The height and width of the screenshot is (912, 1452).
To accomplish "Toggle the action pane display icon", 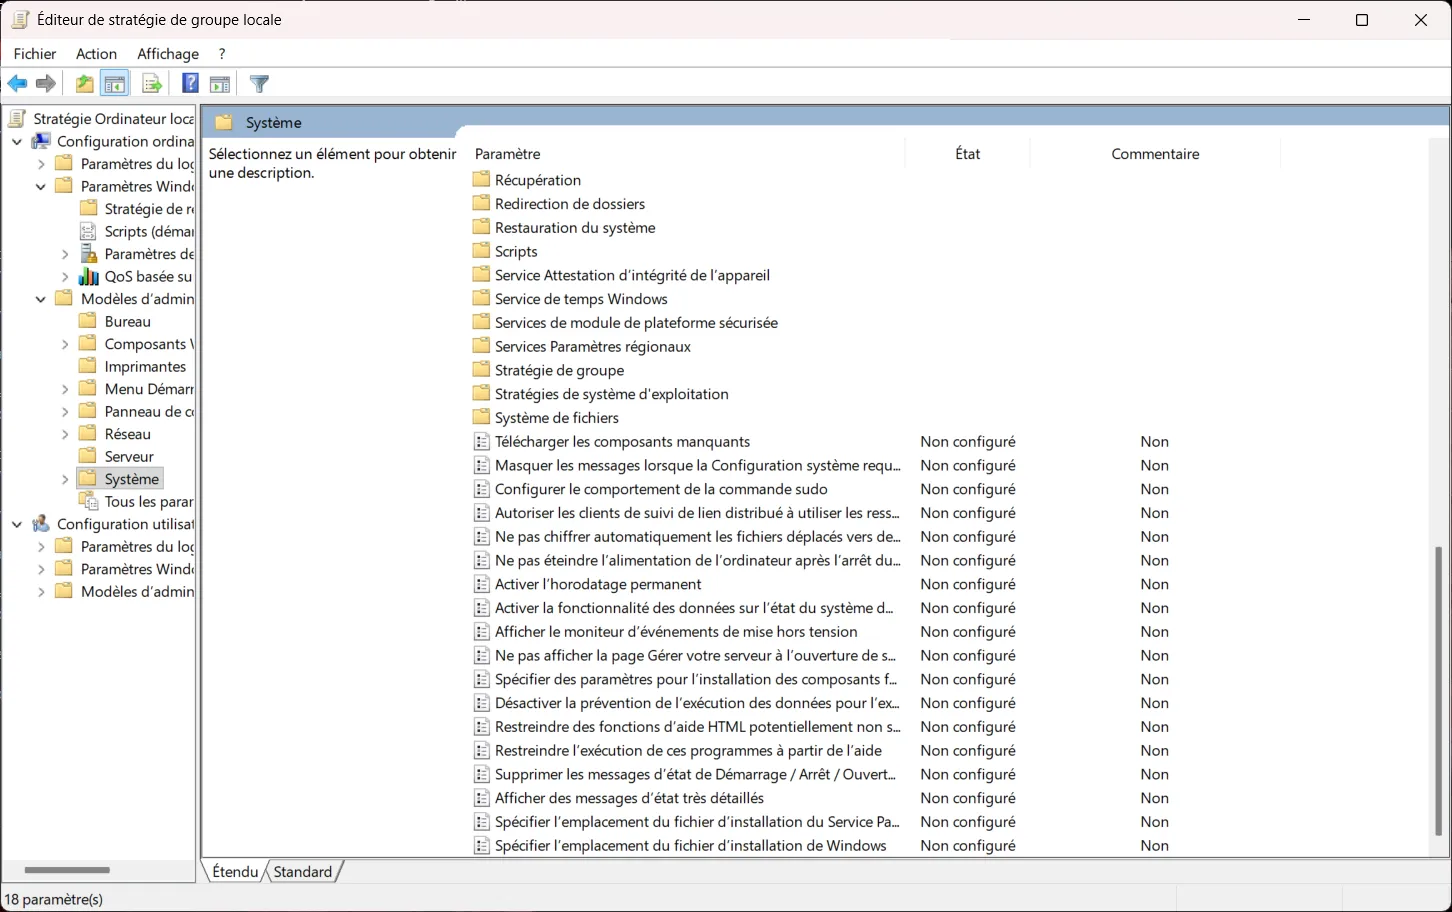I will (219, 83).
